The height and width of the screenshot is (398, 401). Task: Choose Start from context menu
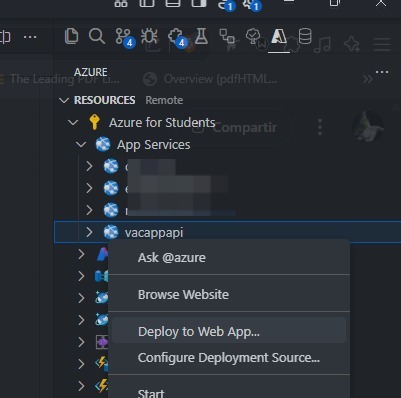229,392
